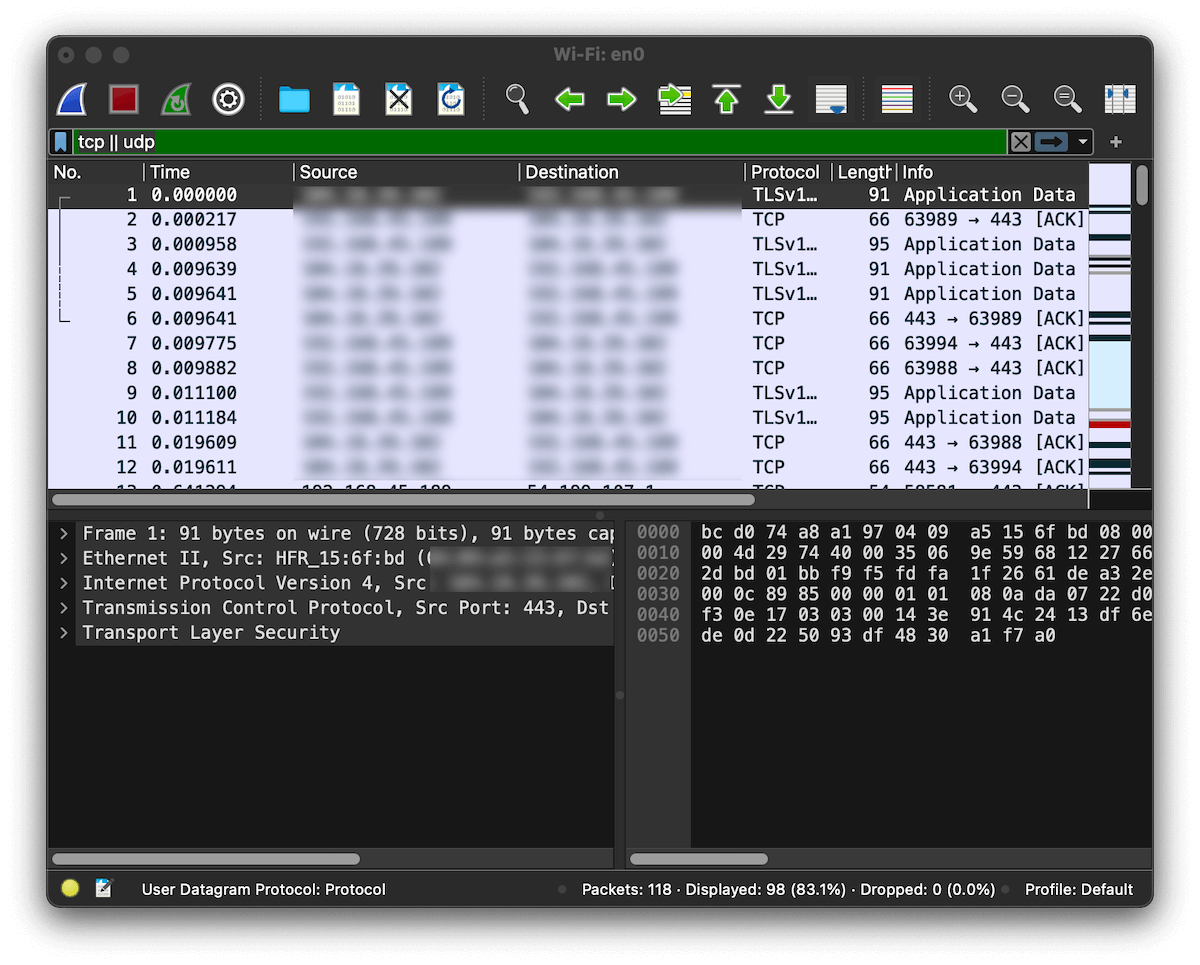Go back in packet history
Image resolution: width=1200 pixels, height=965 pixels.
[x=570, y=99]
